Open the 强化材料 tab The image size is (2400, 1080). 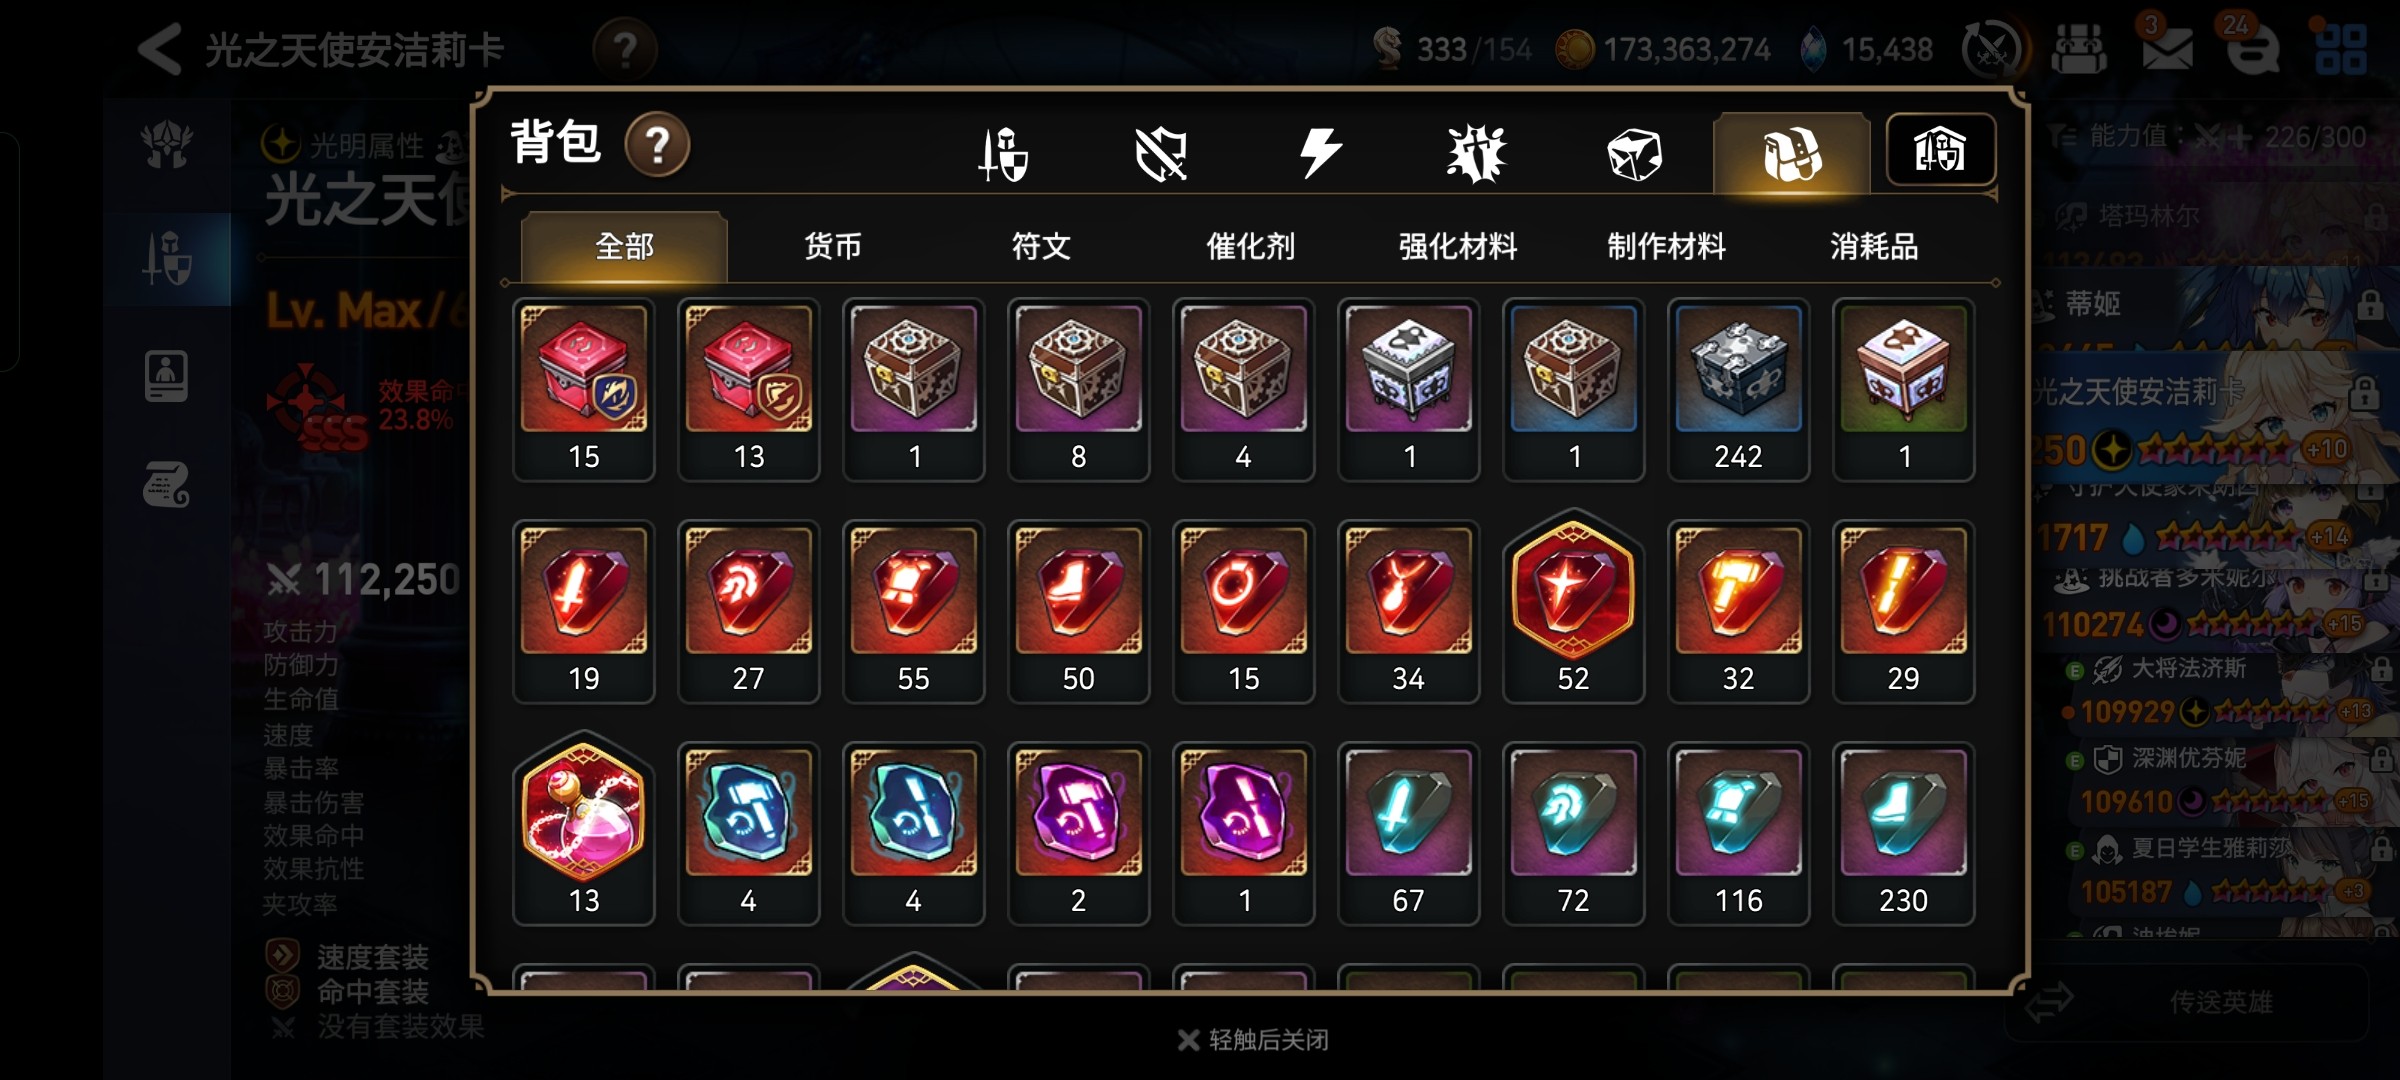pos(1458,246)
